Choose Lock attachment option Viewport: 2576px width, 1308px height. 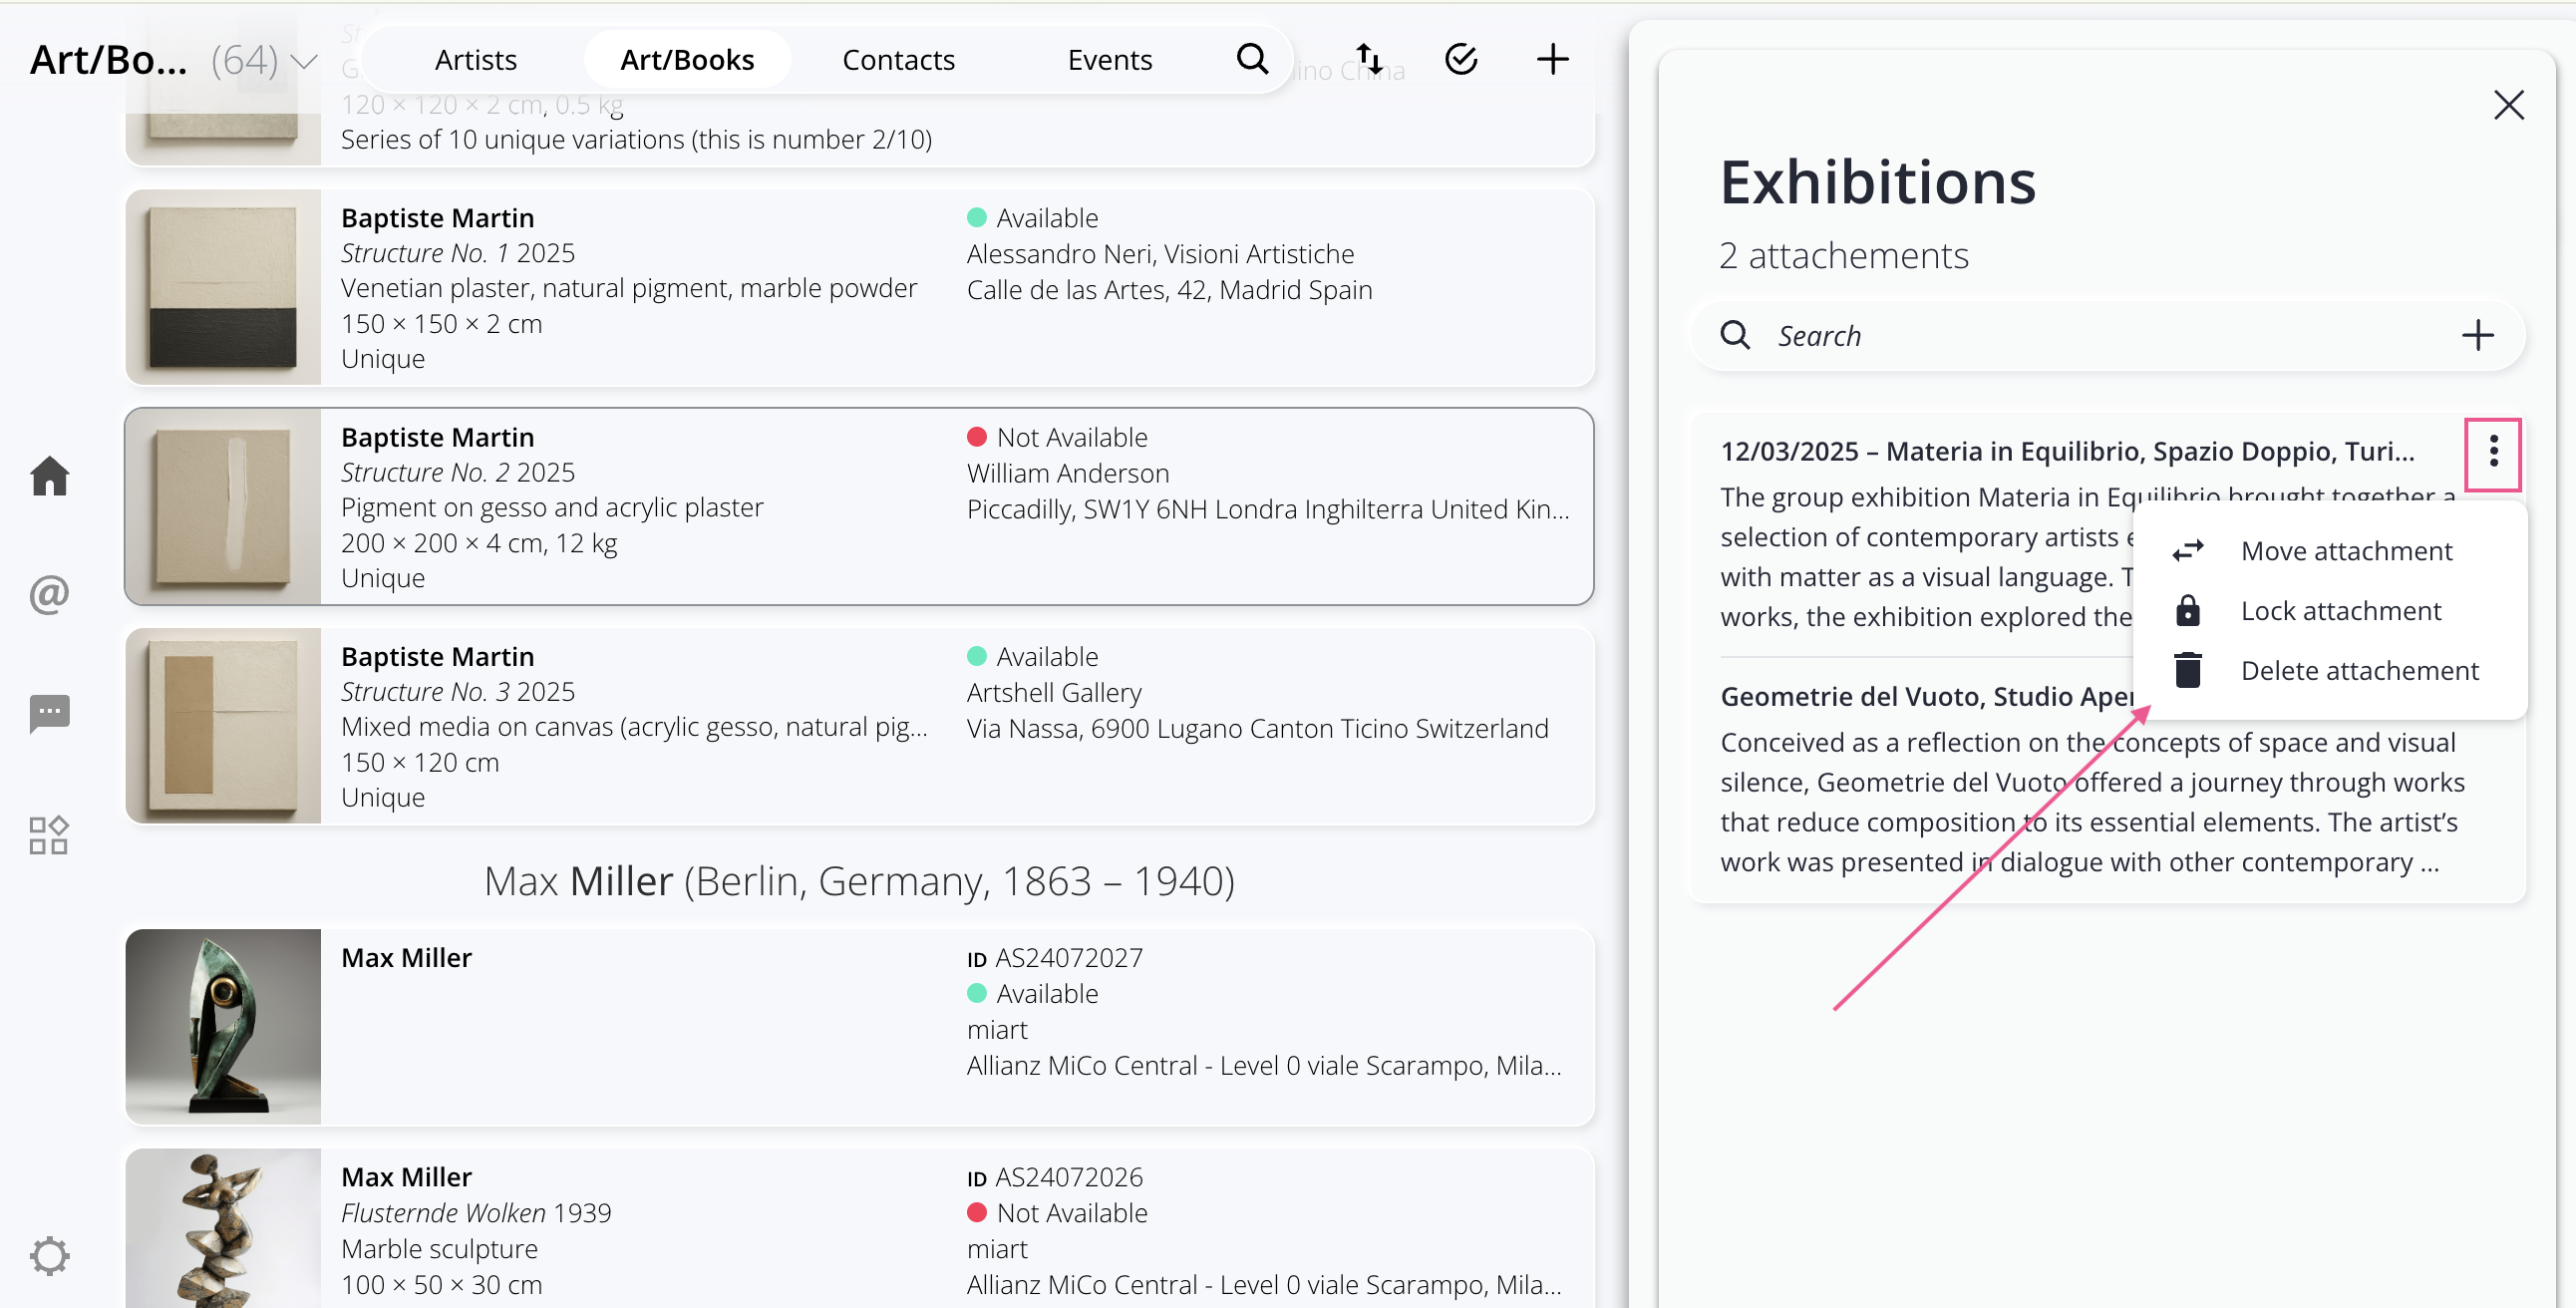(2340, 611)
